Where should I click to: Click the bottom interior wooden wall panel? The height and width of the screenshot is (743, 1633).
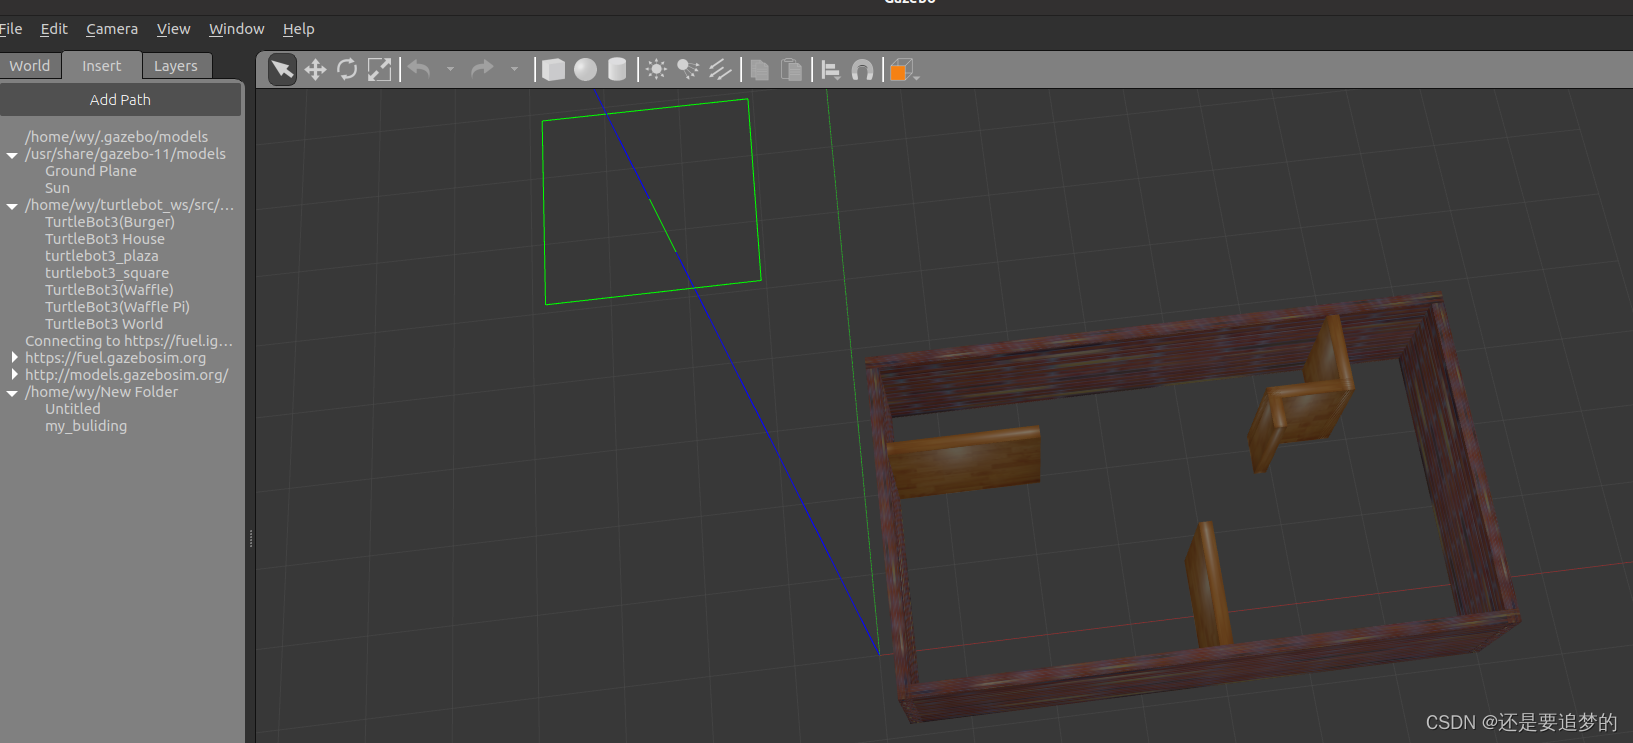[1209, 584]
